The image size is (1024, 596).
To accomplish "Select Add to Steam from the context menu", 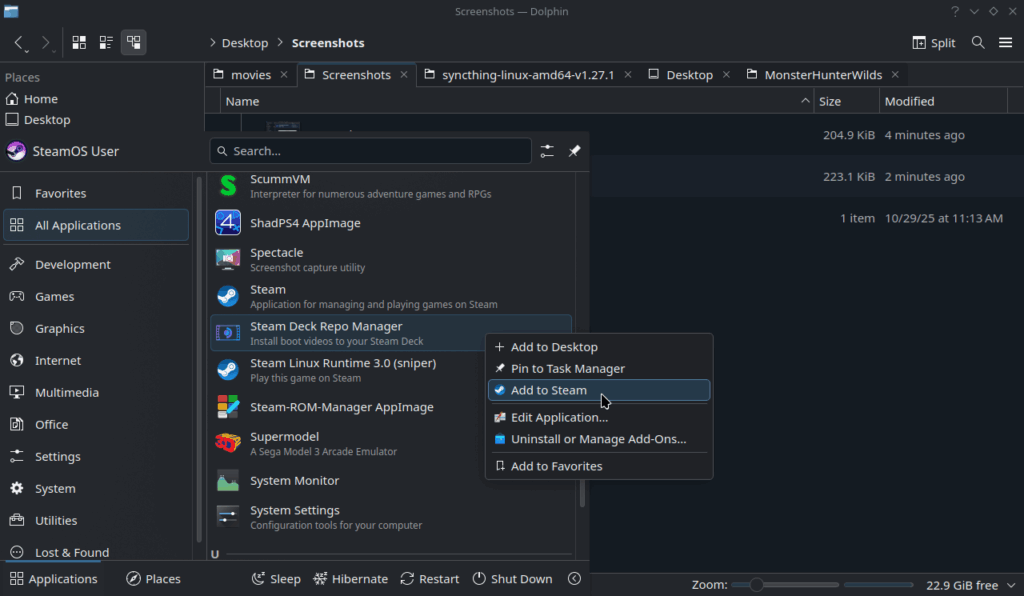I will coord(548,390).
